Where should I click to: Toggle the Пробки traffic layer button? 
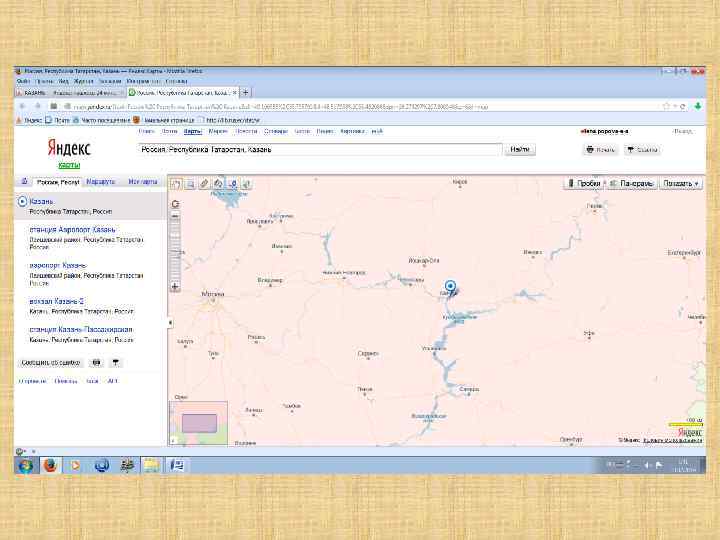tap(584, 183)
